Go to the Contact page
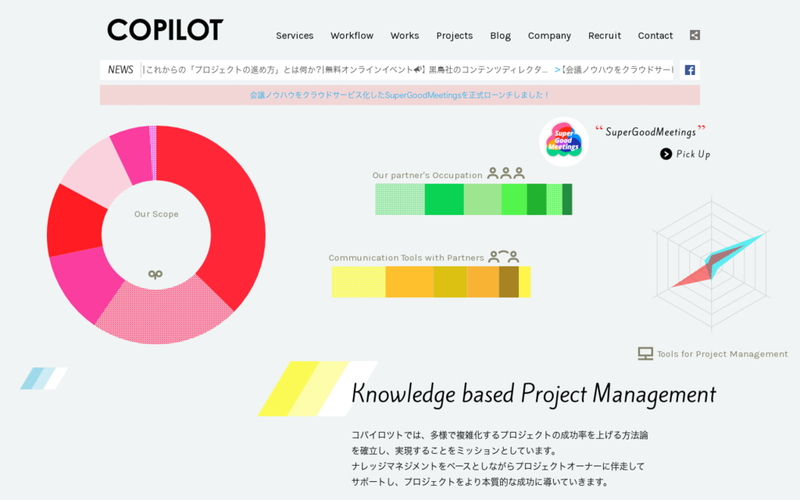The height and width of the screenshot is (500, 800). tap(655, 36)
